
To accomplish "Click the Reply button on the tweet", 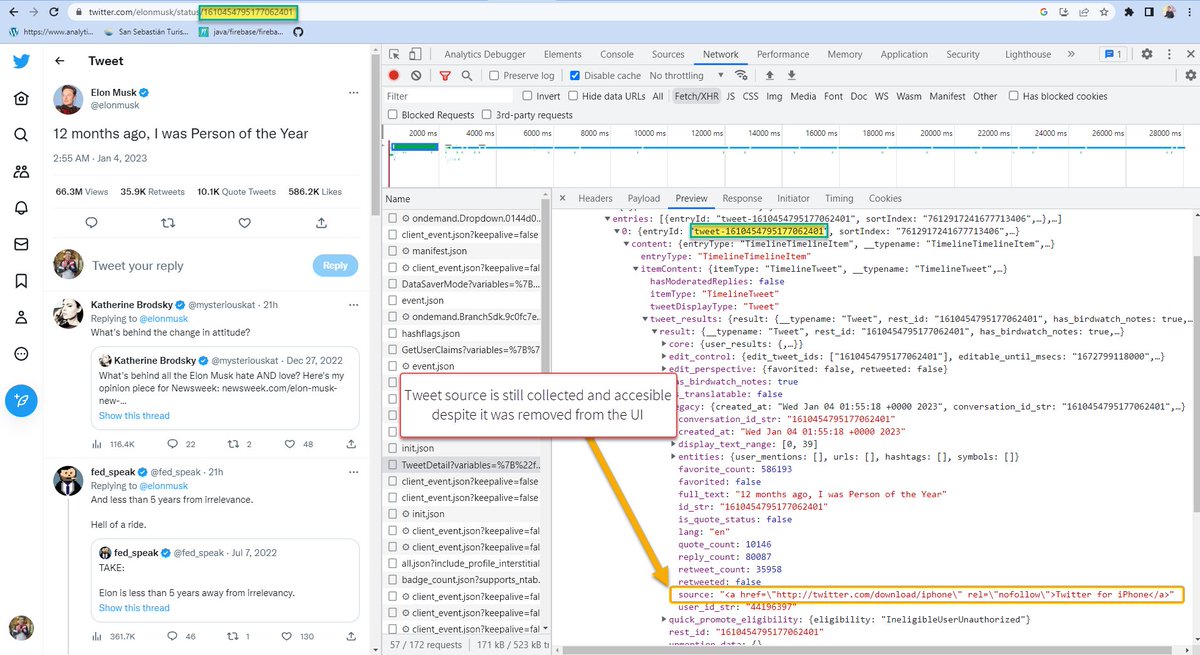I will [x=335, y=265].
